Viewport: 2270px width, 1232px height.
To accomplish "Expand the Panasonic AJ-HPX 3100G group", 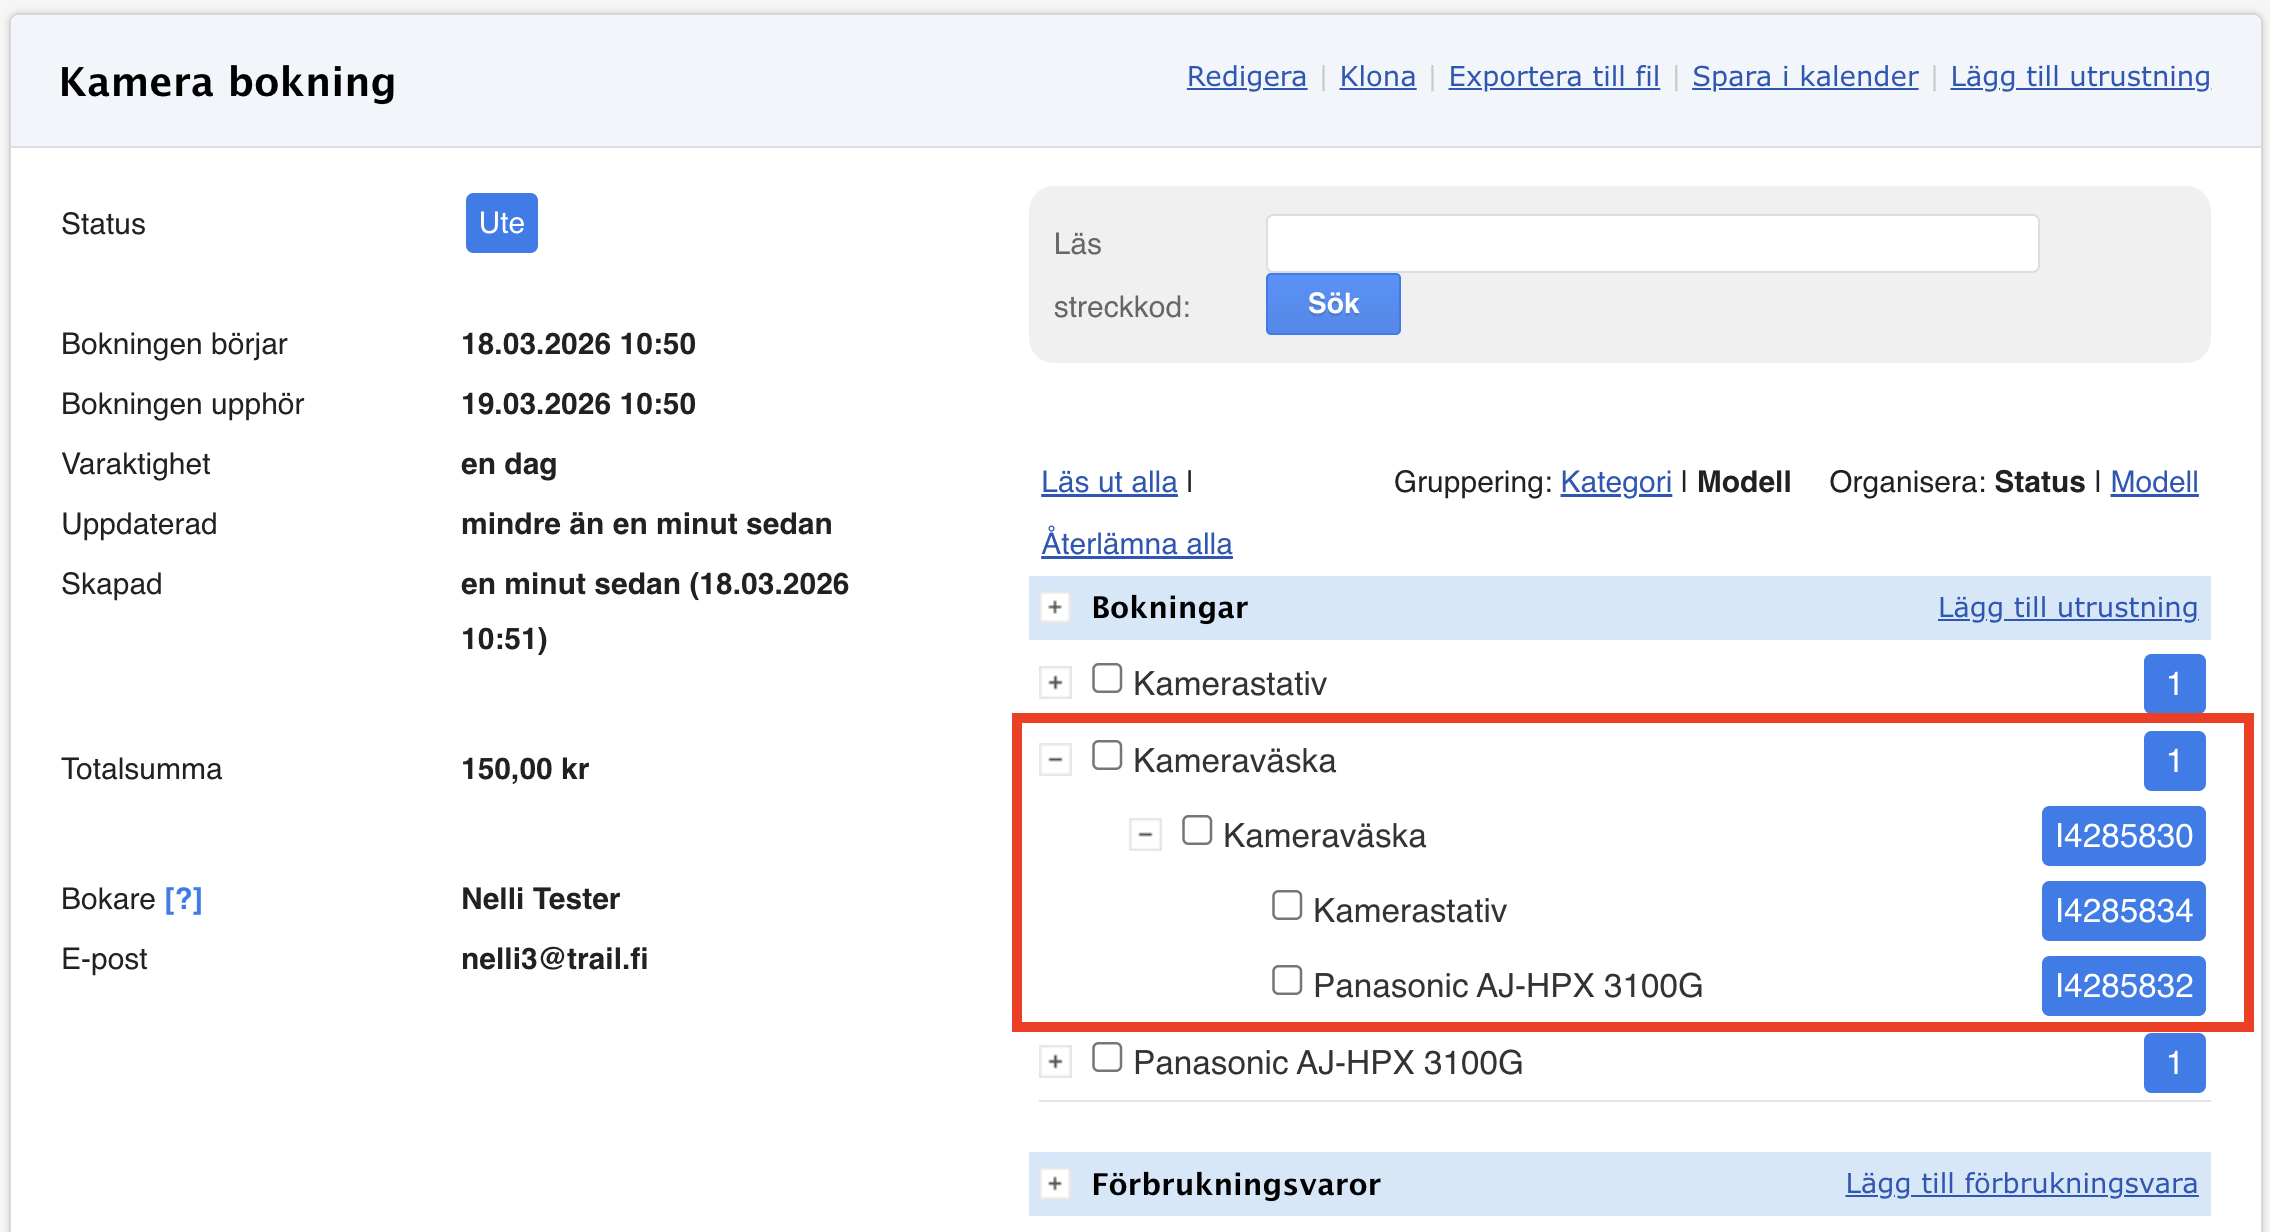I will click(x=1055, y=1061).
